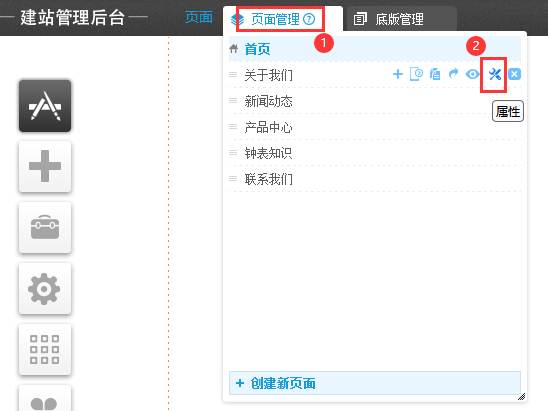Click the redirect arrow icon for 关于我们
Viewport: 548px width, 411px height.
pos(453,74)
